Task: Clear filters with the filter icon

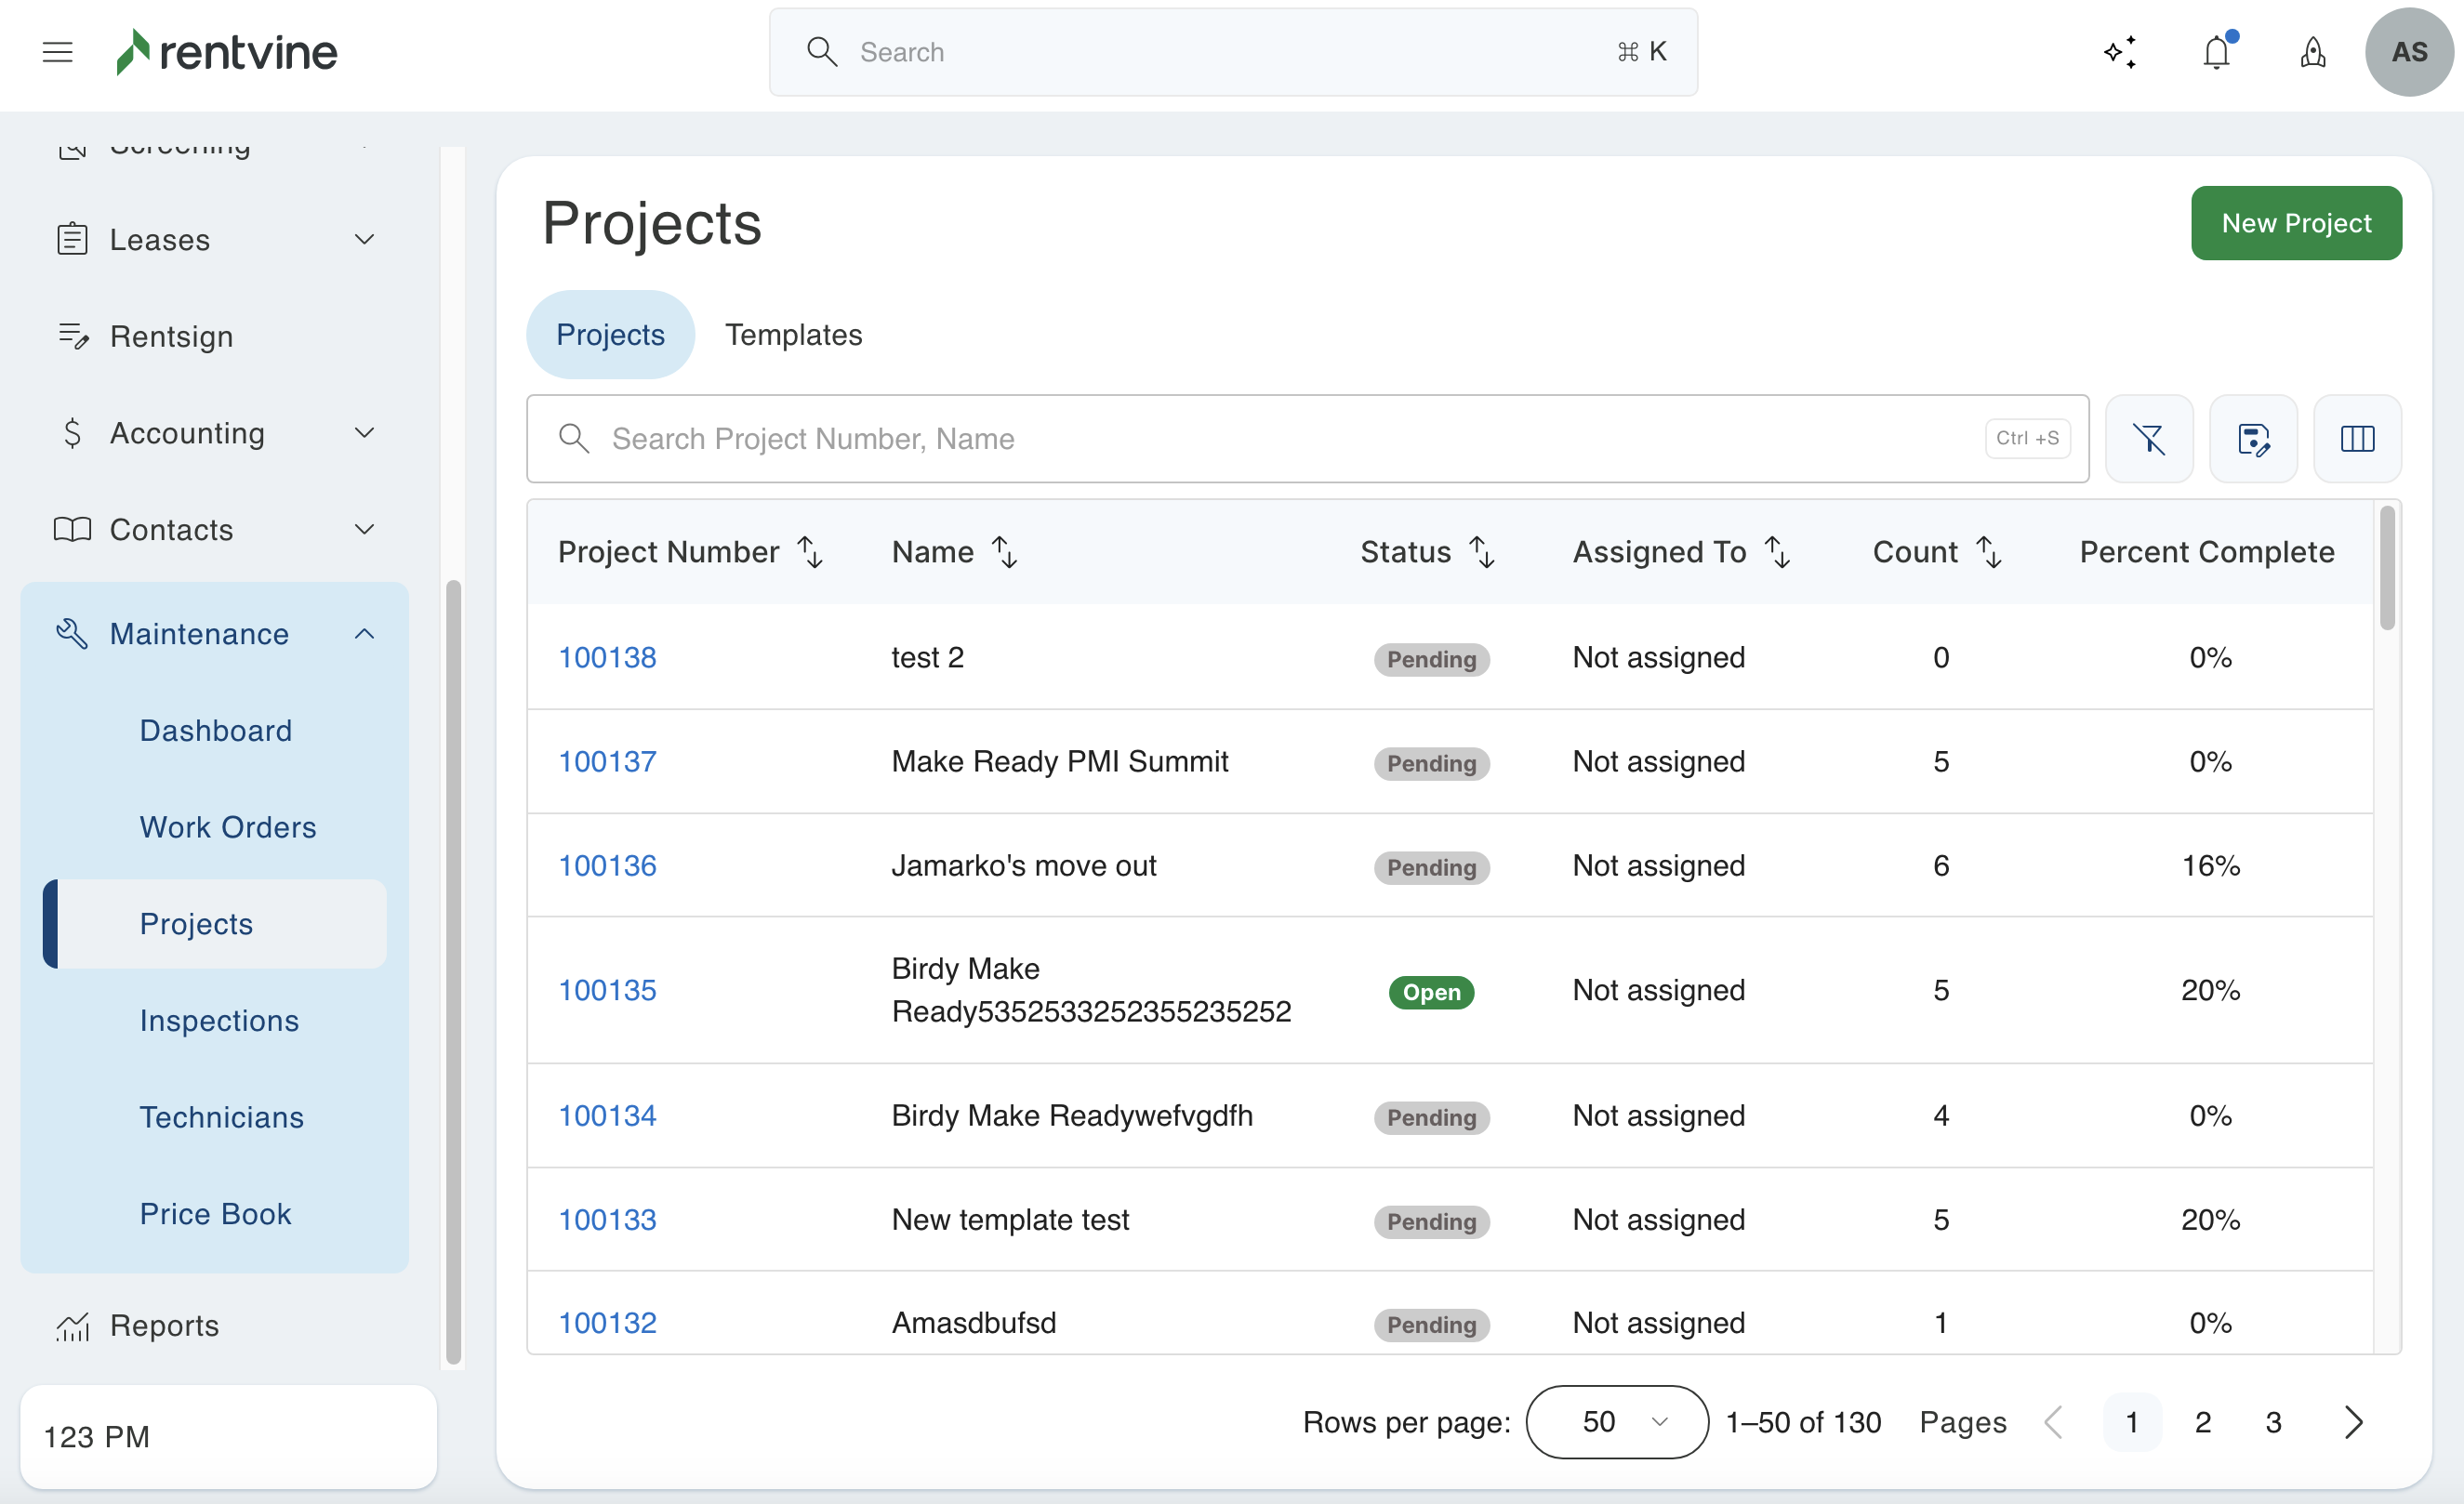Action: tap(2149, 439)
